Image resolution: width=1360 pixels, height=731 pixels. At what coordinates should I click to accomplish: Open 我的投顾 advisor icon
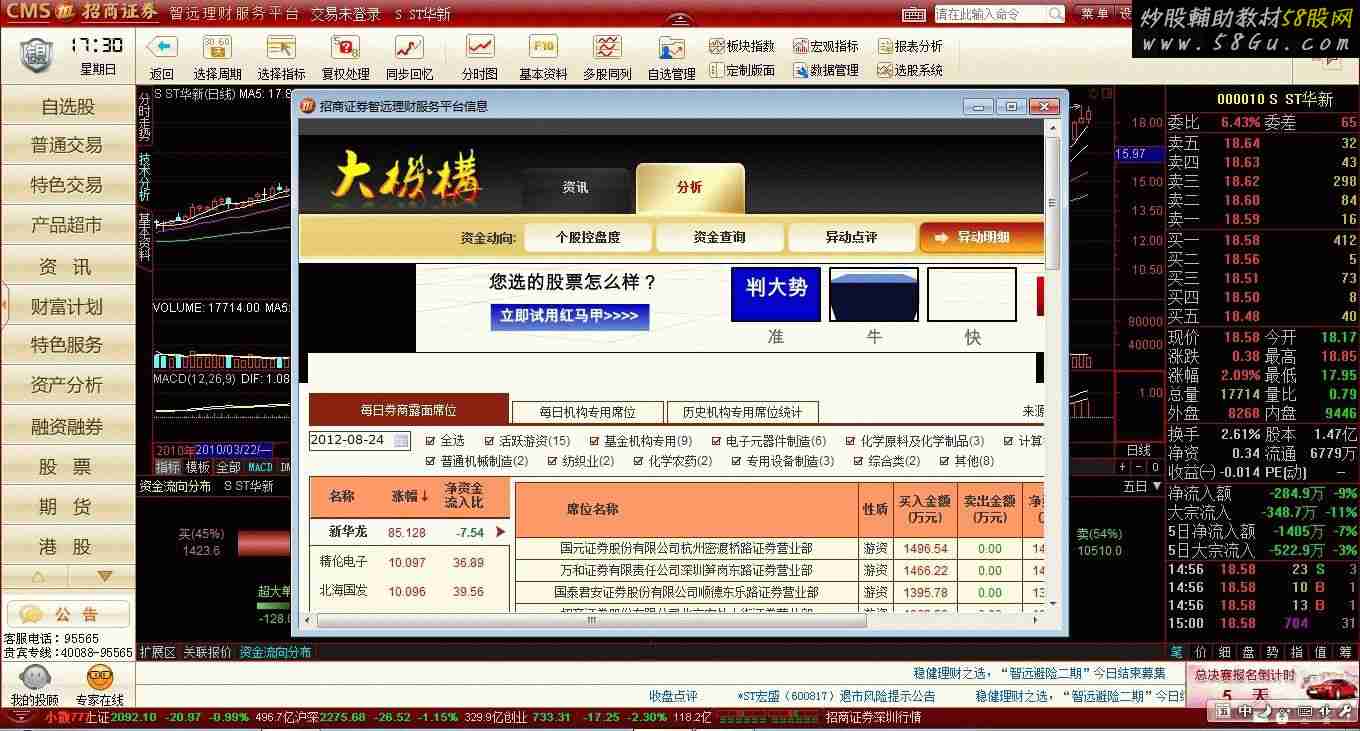(x=33, y=677)
